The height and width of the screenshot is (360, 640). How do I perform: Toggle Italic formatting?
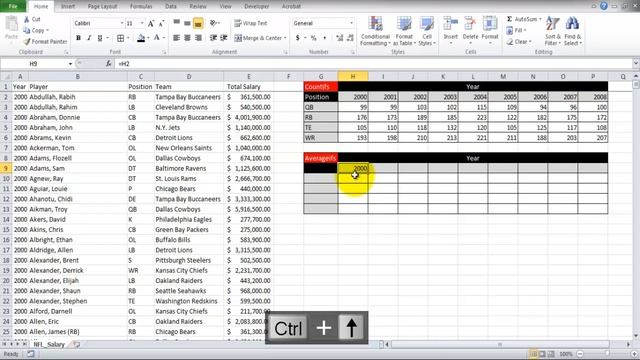89,38
